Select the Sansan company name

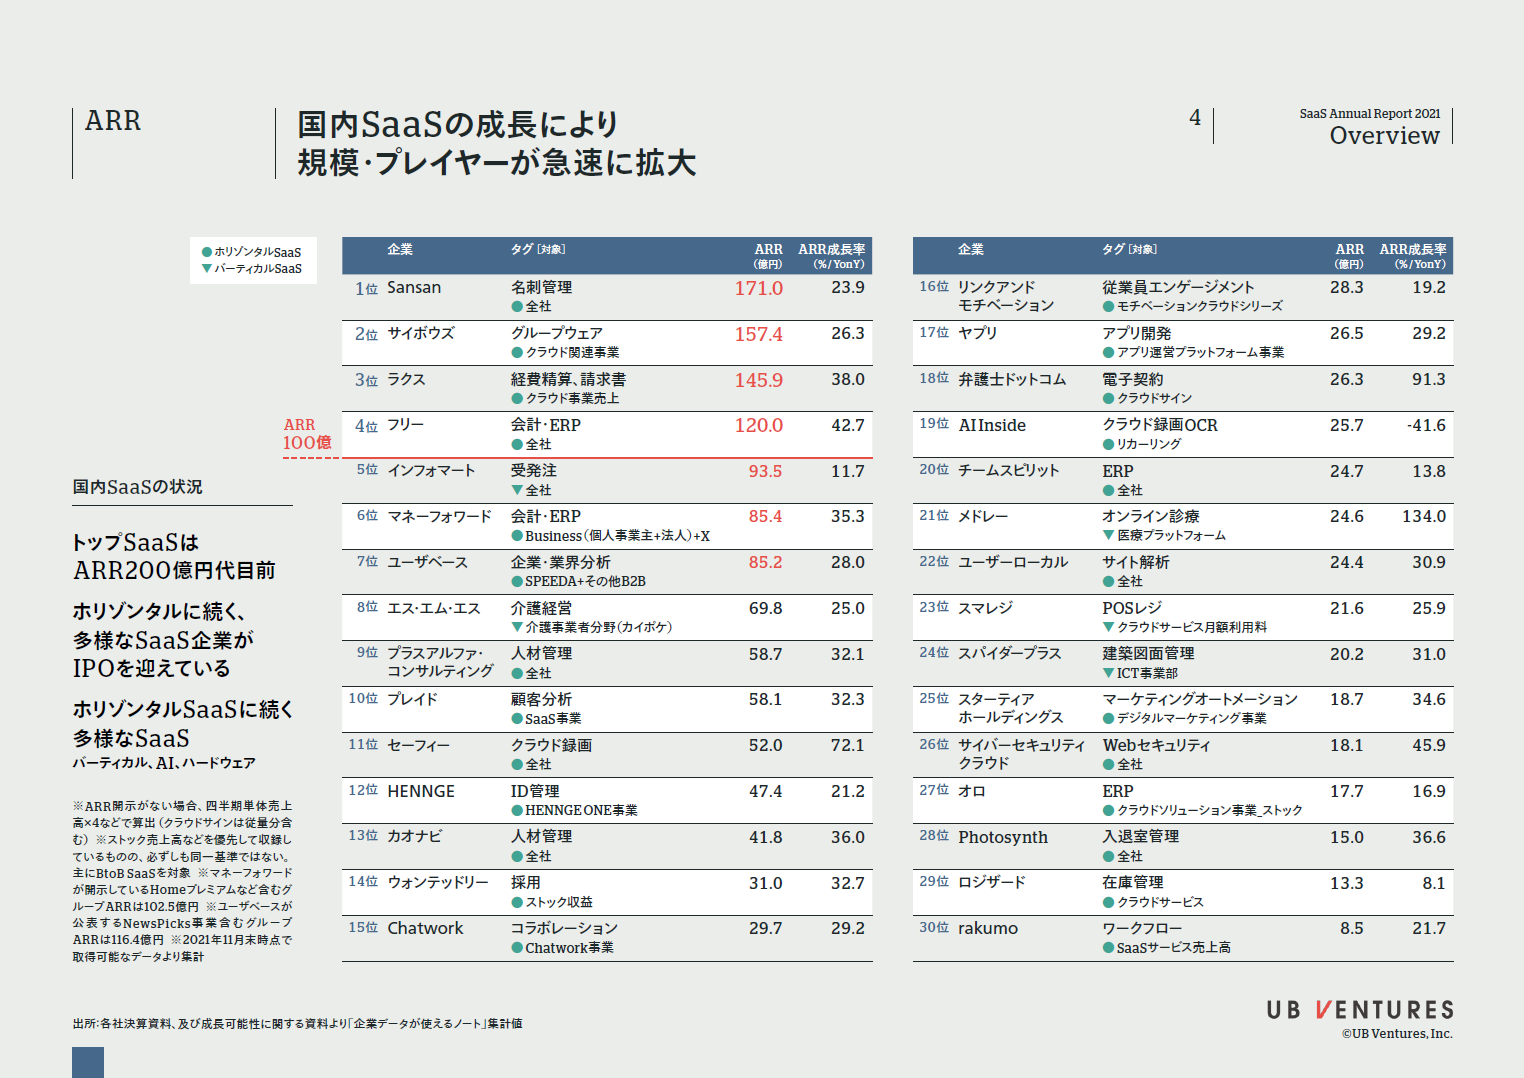pyautogui.click(x=414, y=288)
